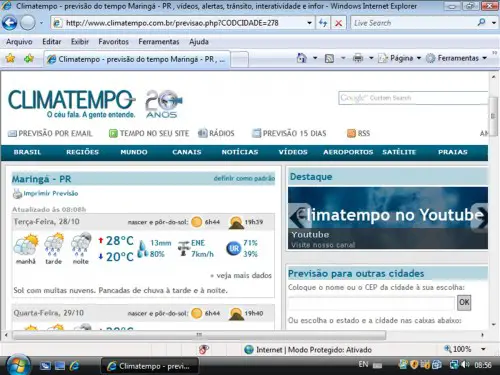The width and height of the screenshot is (500, 375).
Task: Click the browser Back arrow button
Action: coord(10,23)
